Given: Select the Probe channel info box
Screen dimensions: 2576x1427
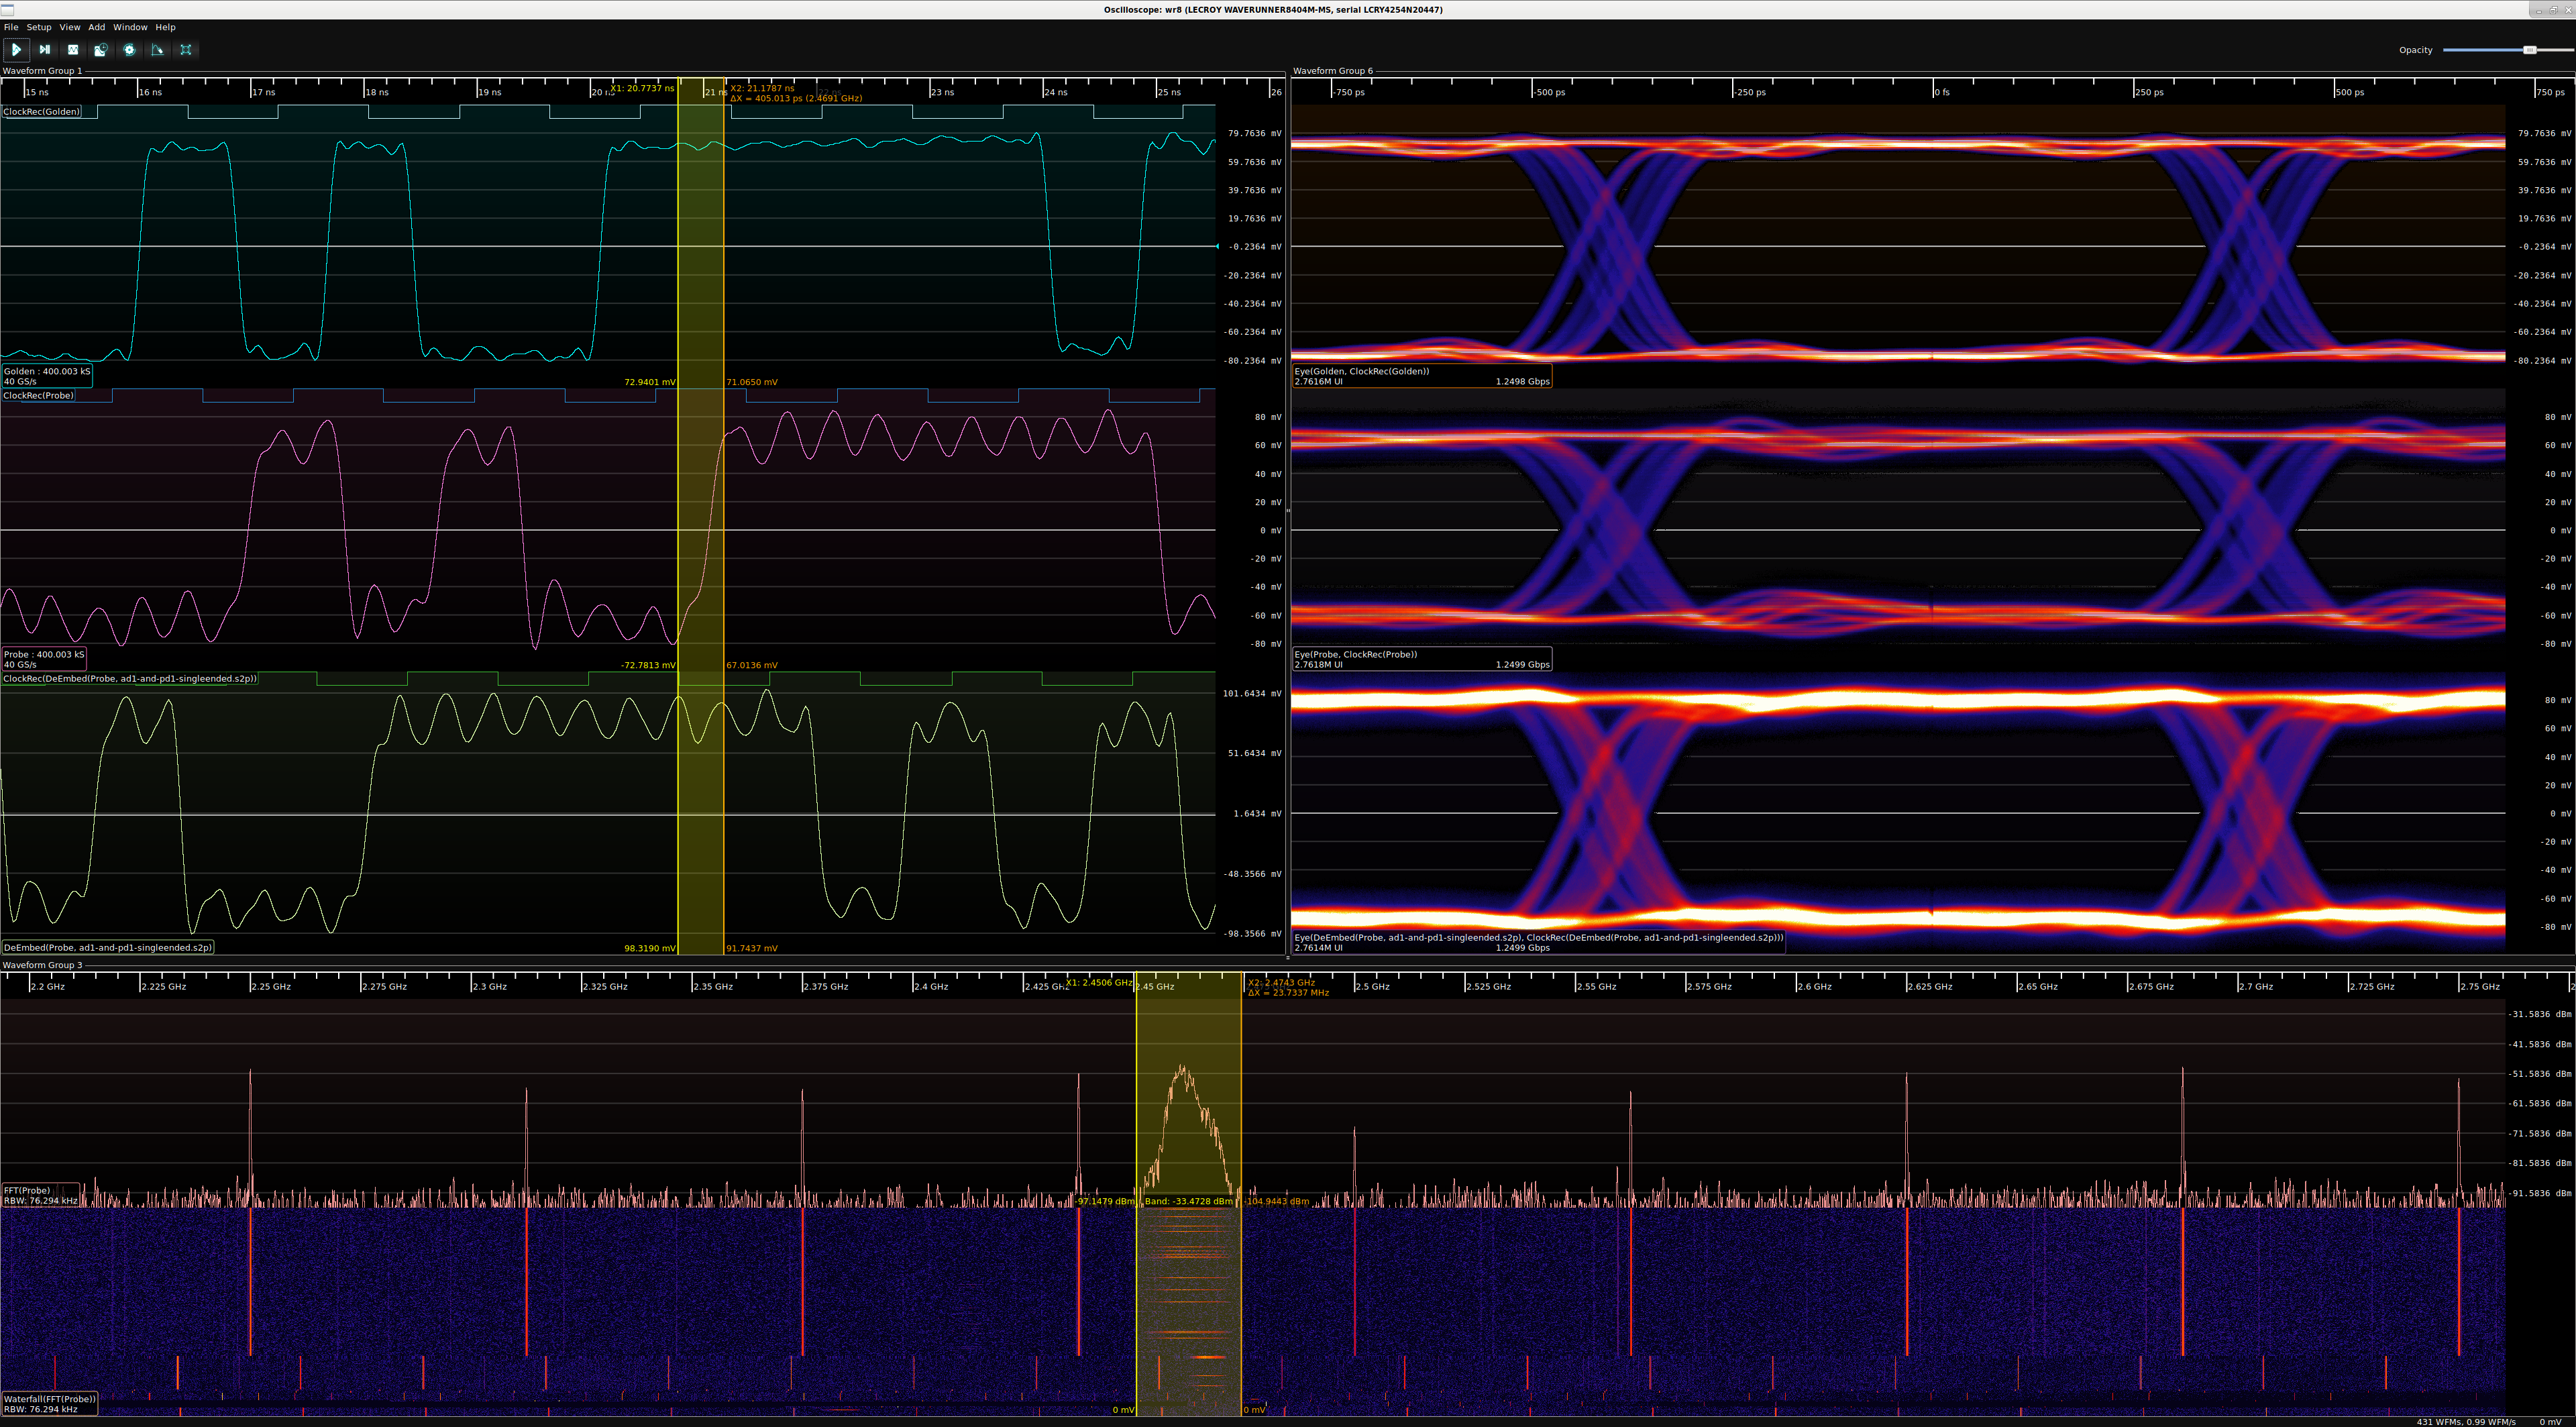Looking at the screenshot, I should (44, 659).
